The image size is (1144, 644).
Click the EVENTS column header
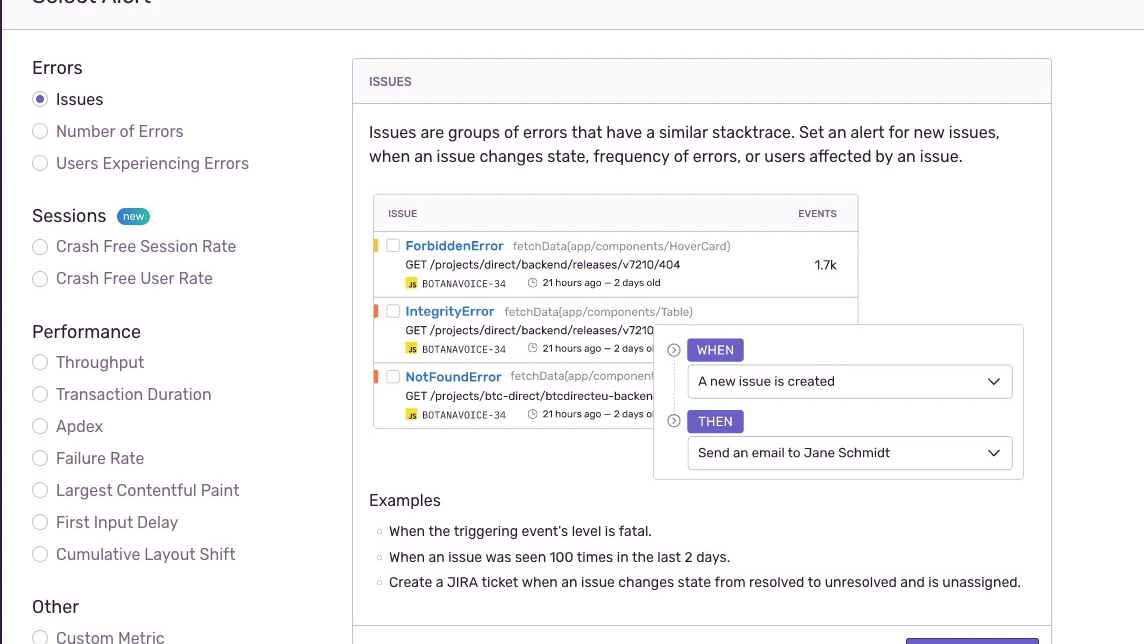(x=817, y=214)
